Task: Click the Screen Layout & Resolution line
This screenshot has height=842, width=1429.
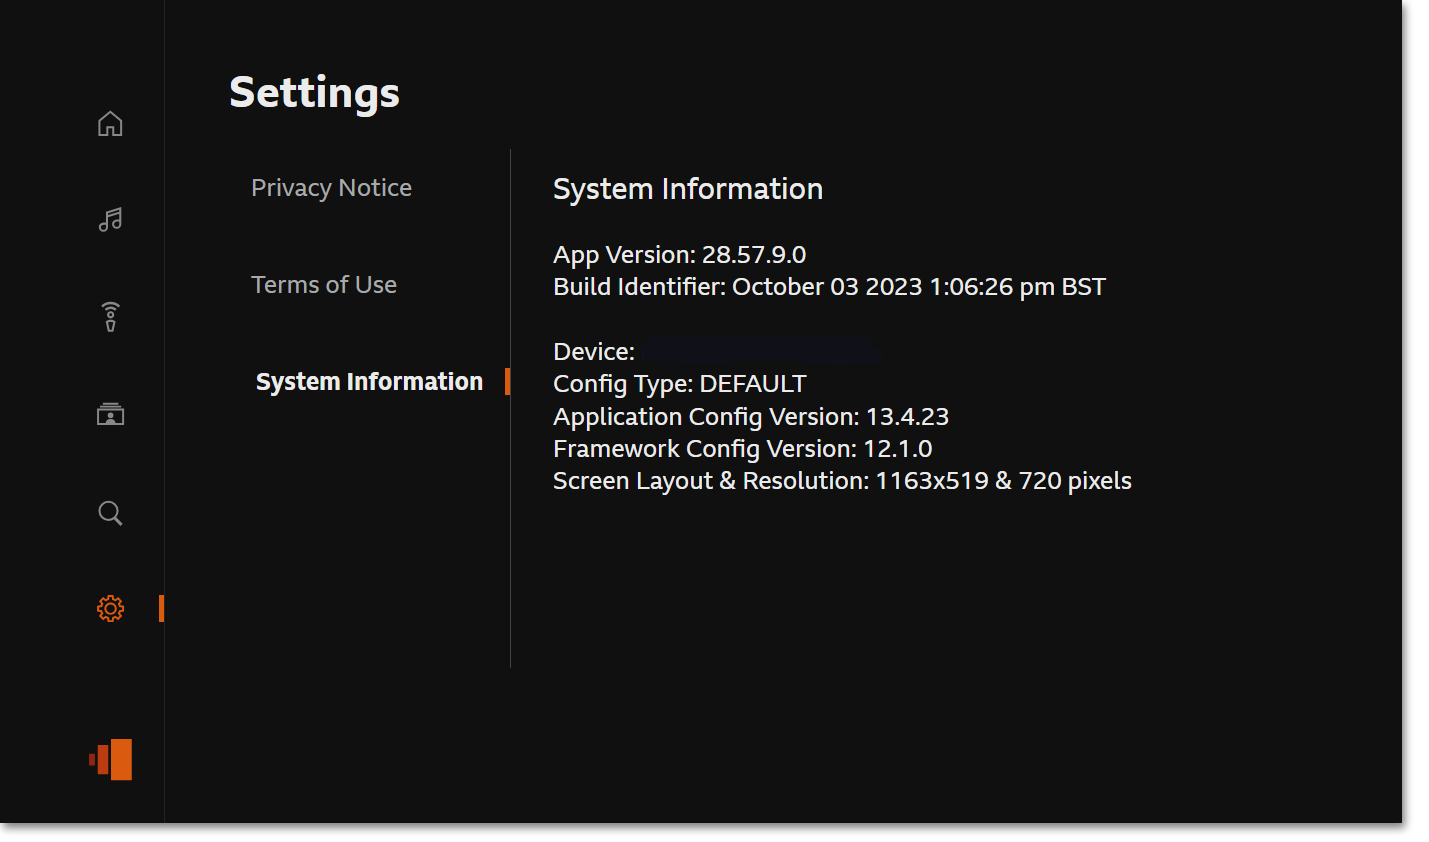Action: [x=842, y=480]
